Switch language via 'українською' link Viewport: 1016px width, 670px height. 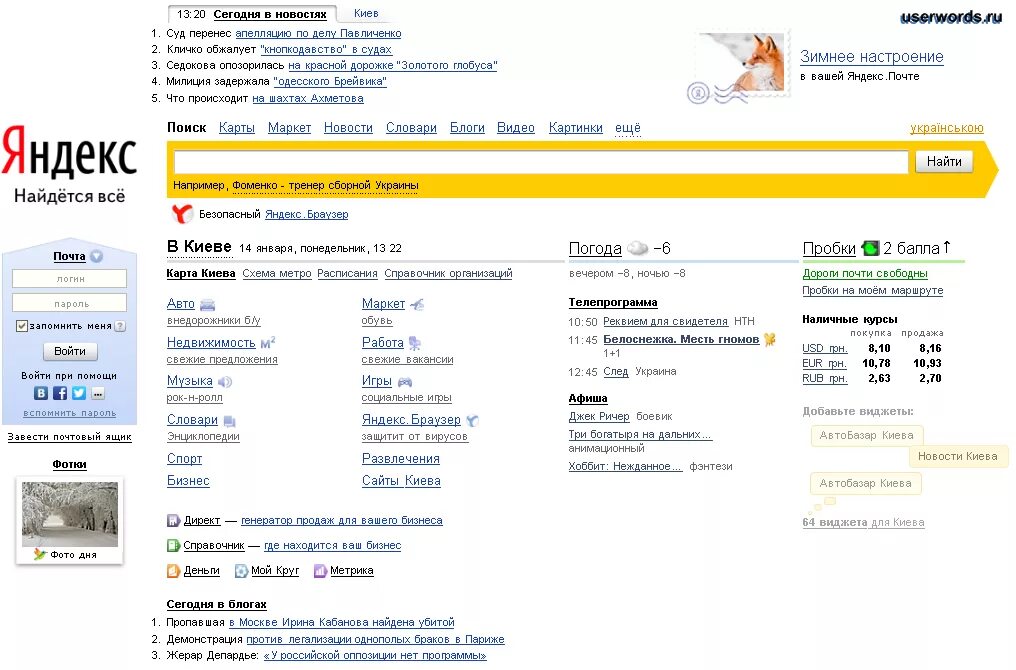click(x=947, y=128)
